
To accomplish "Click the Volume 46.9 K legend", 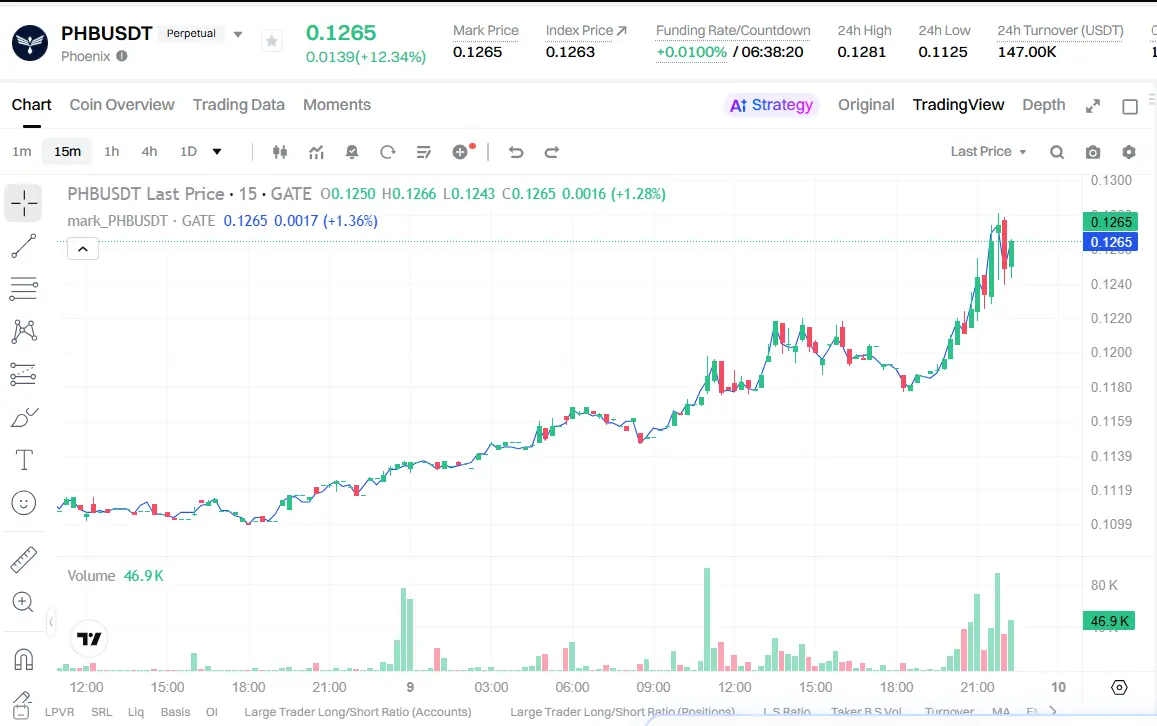I will pyautogui.click(x=115, y=575).
